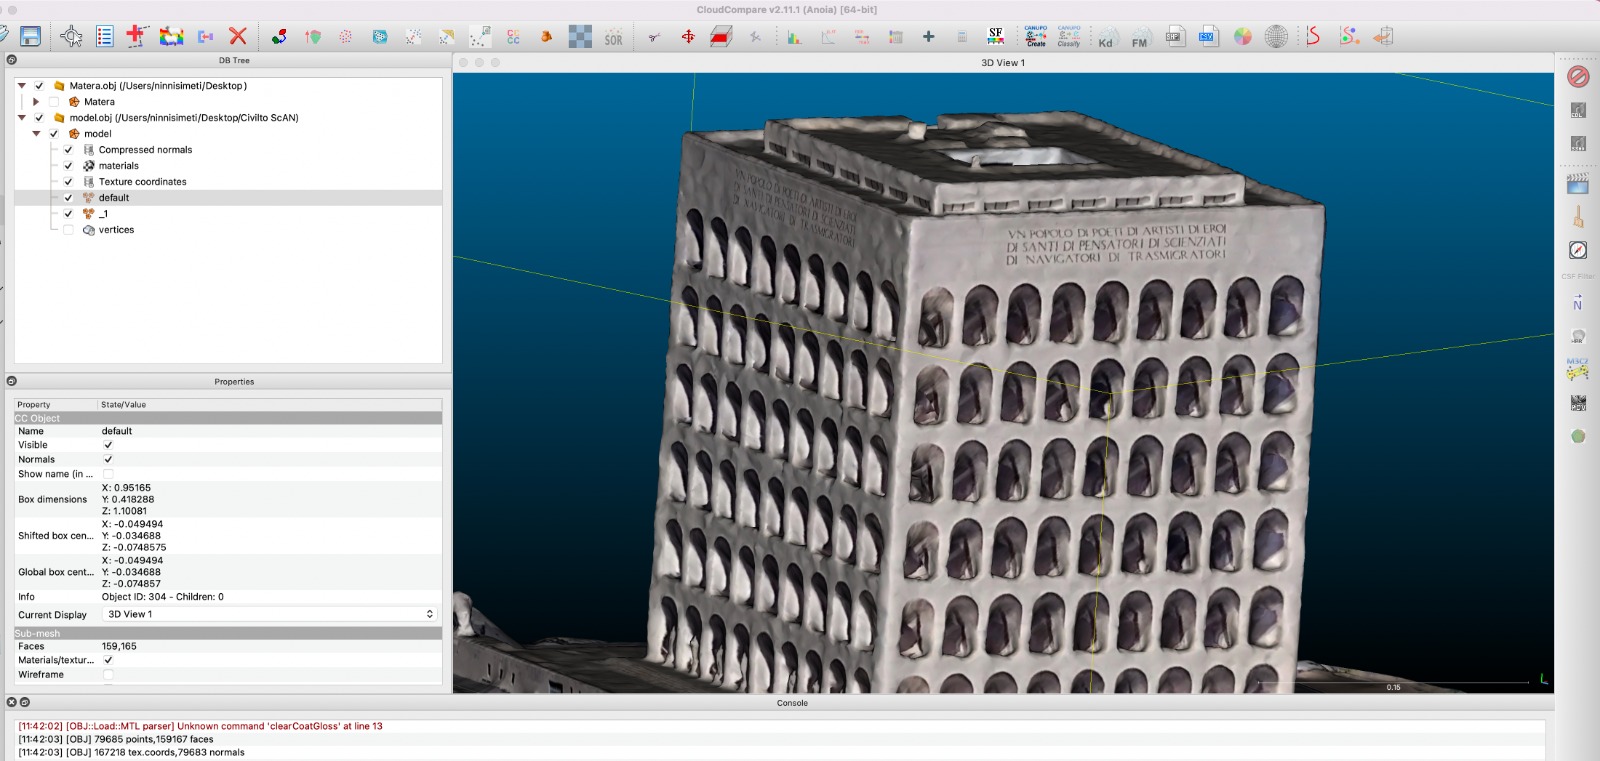This screenshot has width=1600, height=761.
Task: Click the CC connected components icon
Action: click(513, 37)
